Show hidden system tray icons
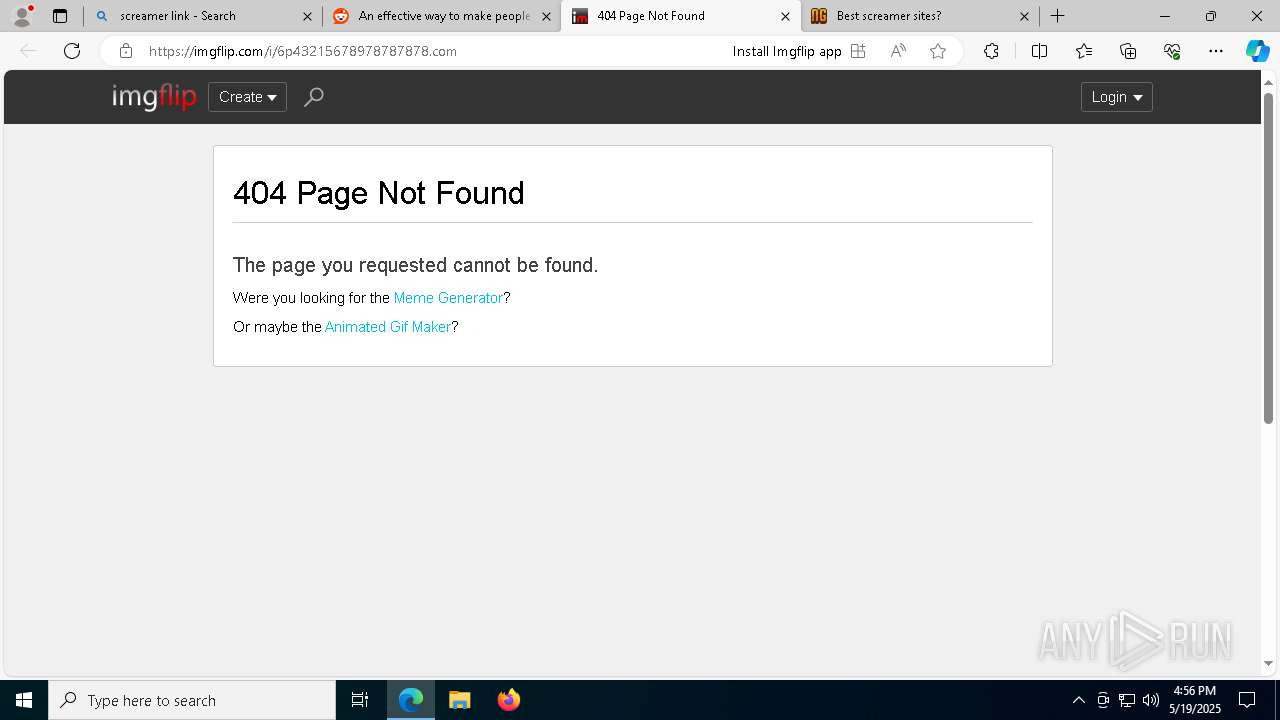The width and height of the screenshot is (1280, 720). click(1078, 700)
